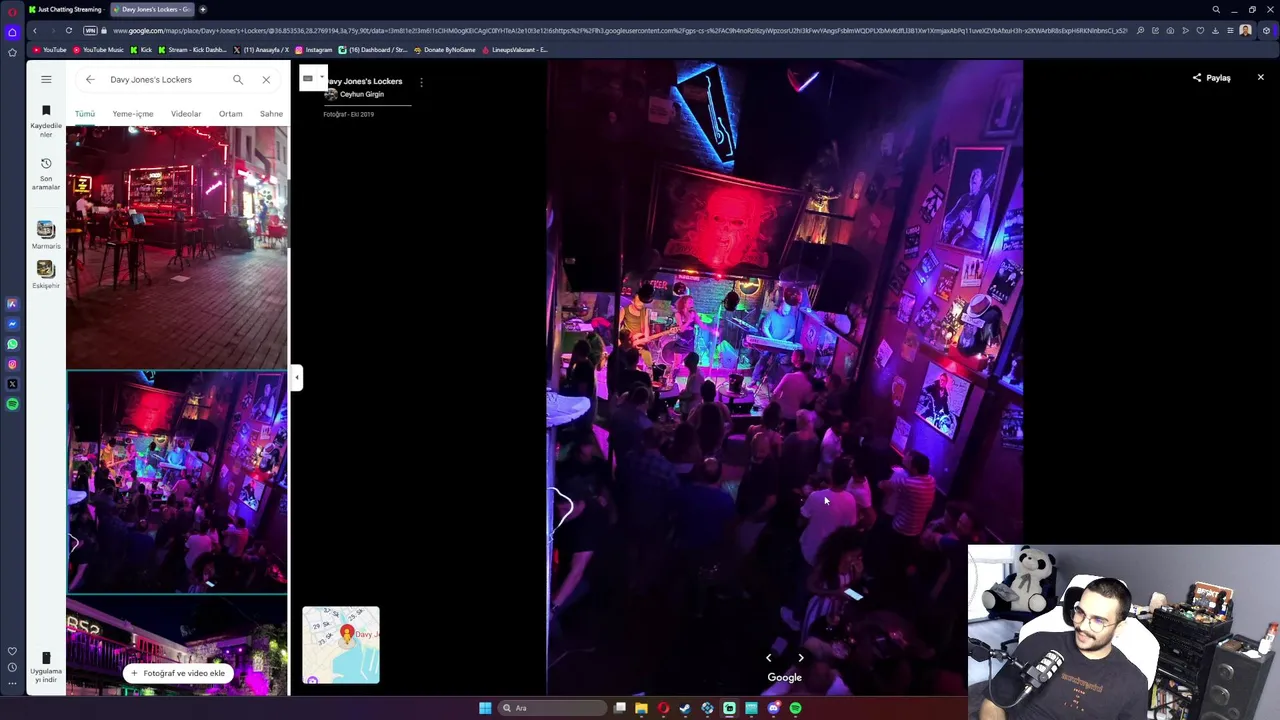Open the photo more-options three-dot menu
Screen dimensions: 1280x720
tap(421, 82)
